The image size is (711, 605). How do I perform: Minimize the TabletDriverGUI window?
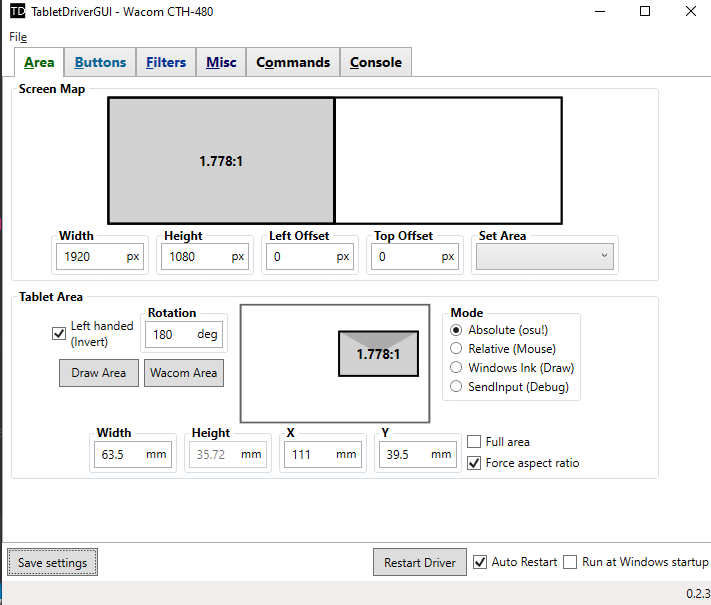[x=600, y=11]
